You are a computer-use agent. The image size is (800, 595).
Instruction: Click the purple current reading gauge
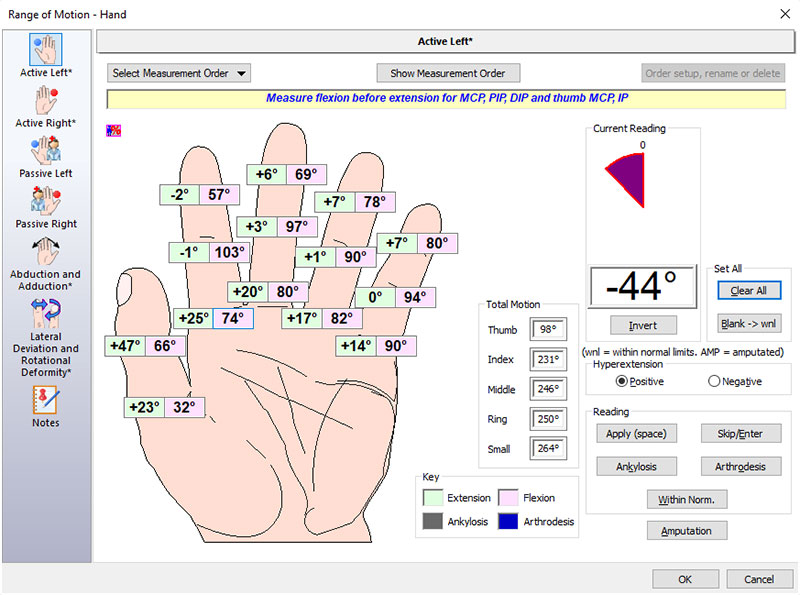point(627,176)
